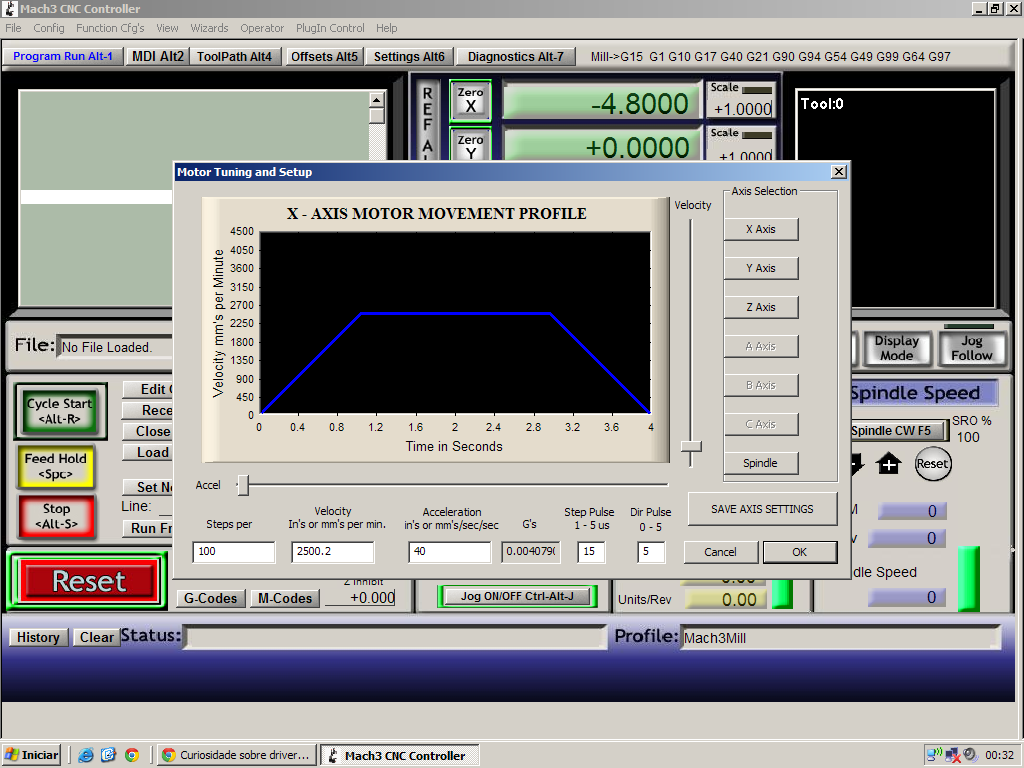The width and height of the screenshot is (1024, 768).
Task: Click the X Scale value +1.0000
Action: 742,108
